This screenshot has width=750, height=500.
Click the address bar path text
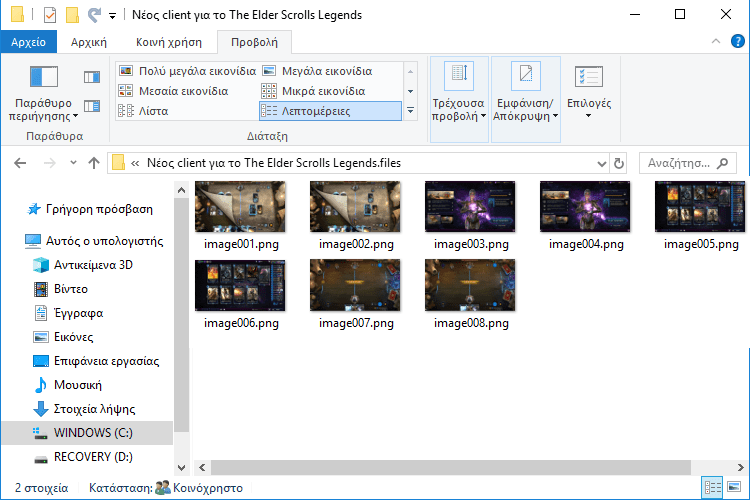coord(274,163)
